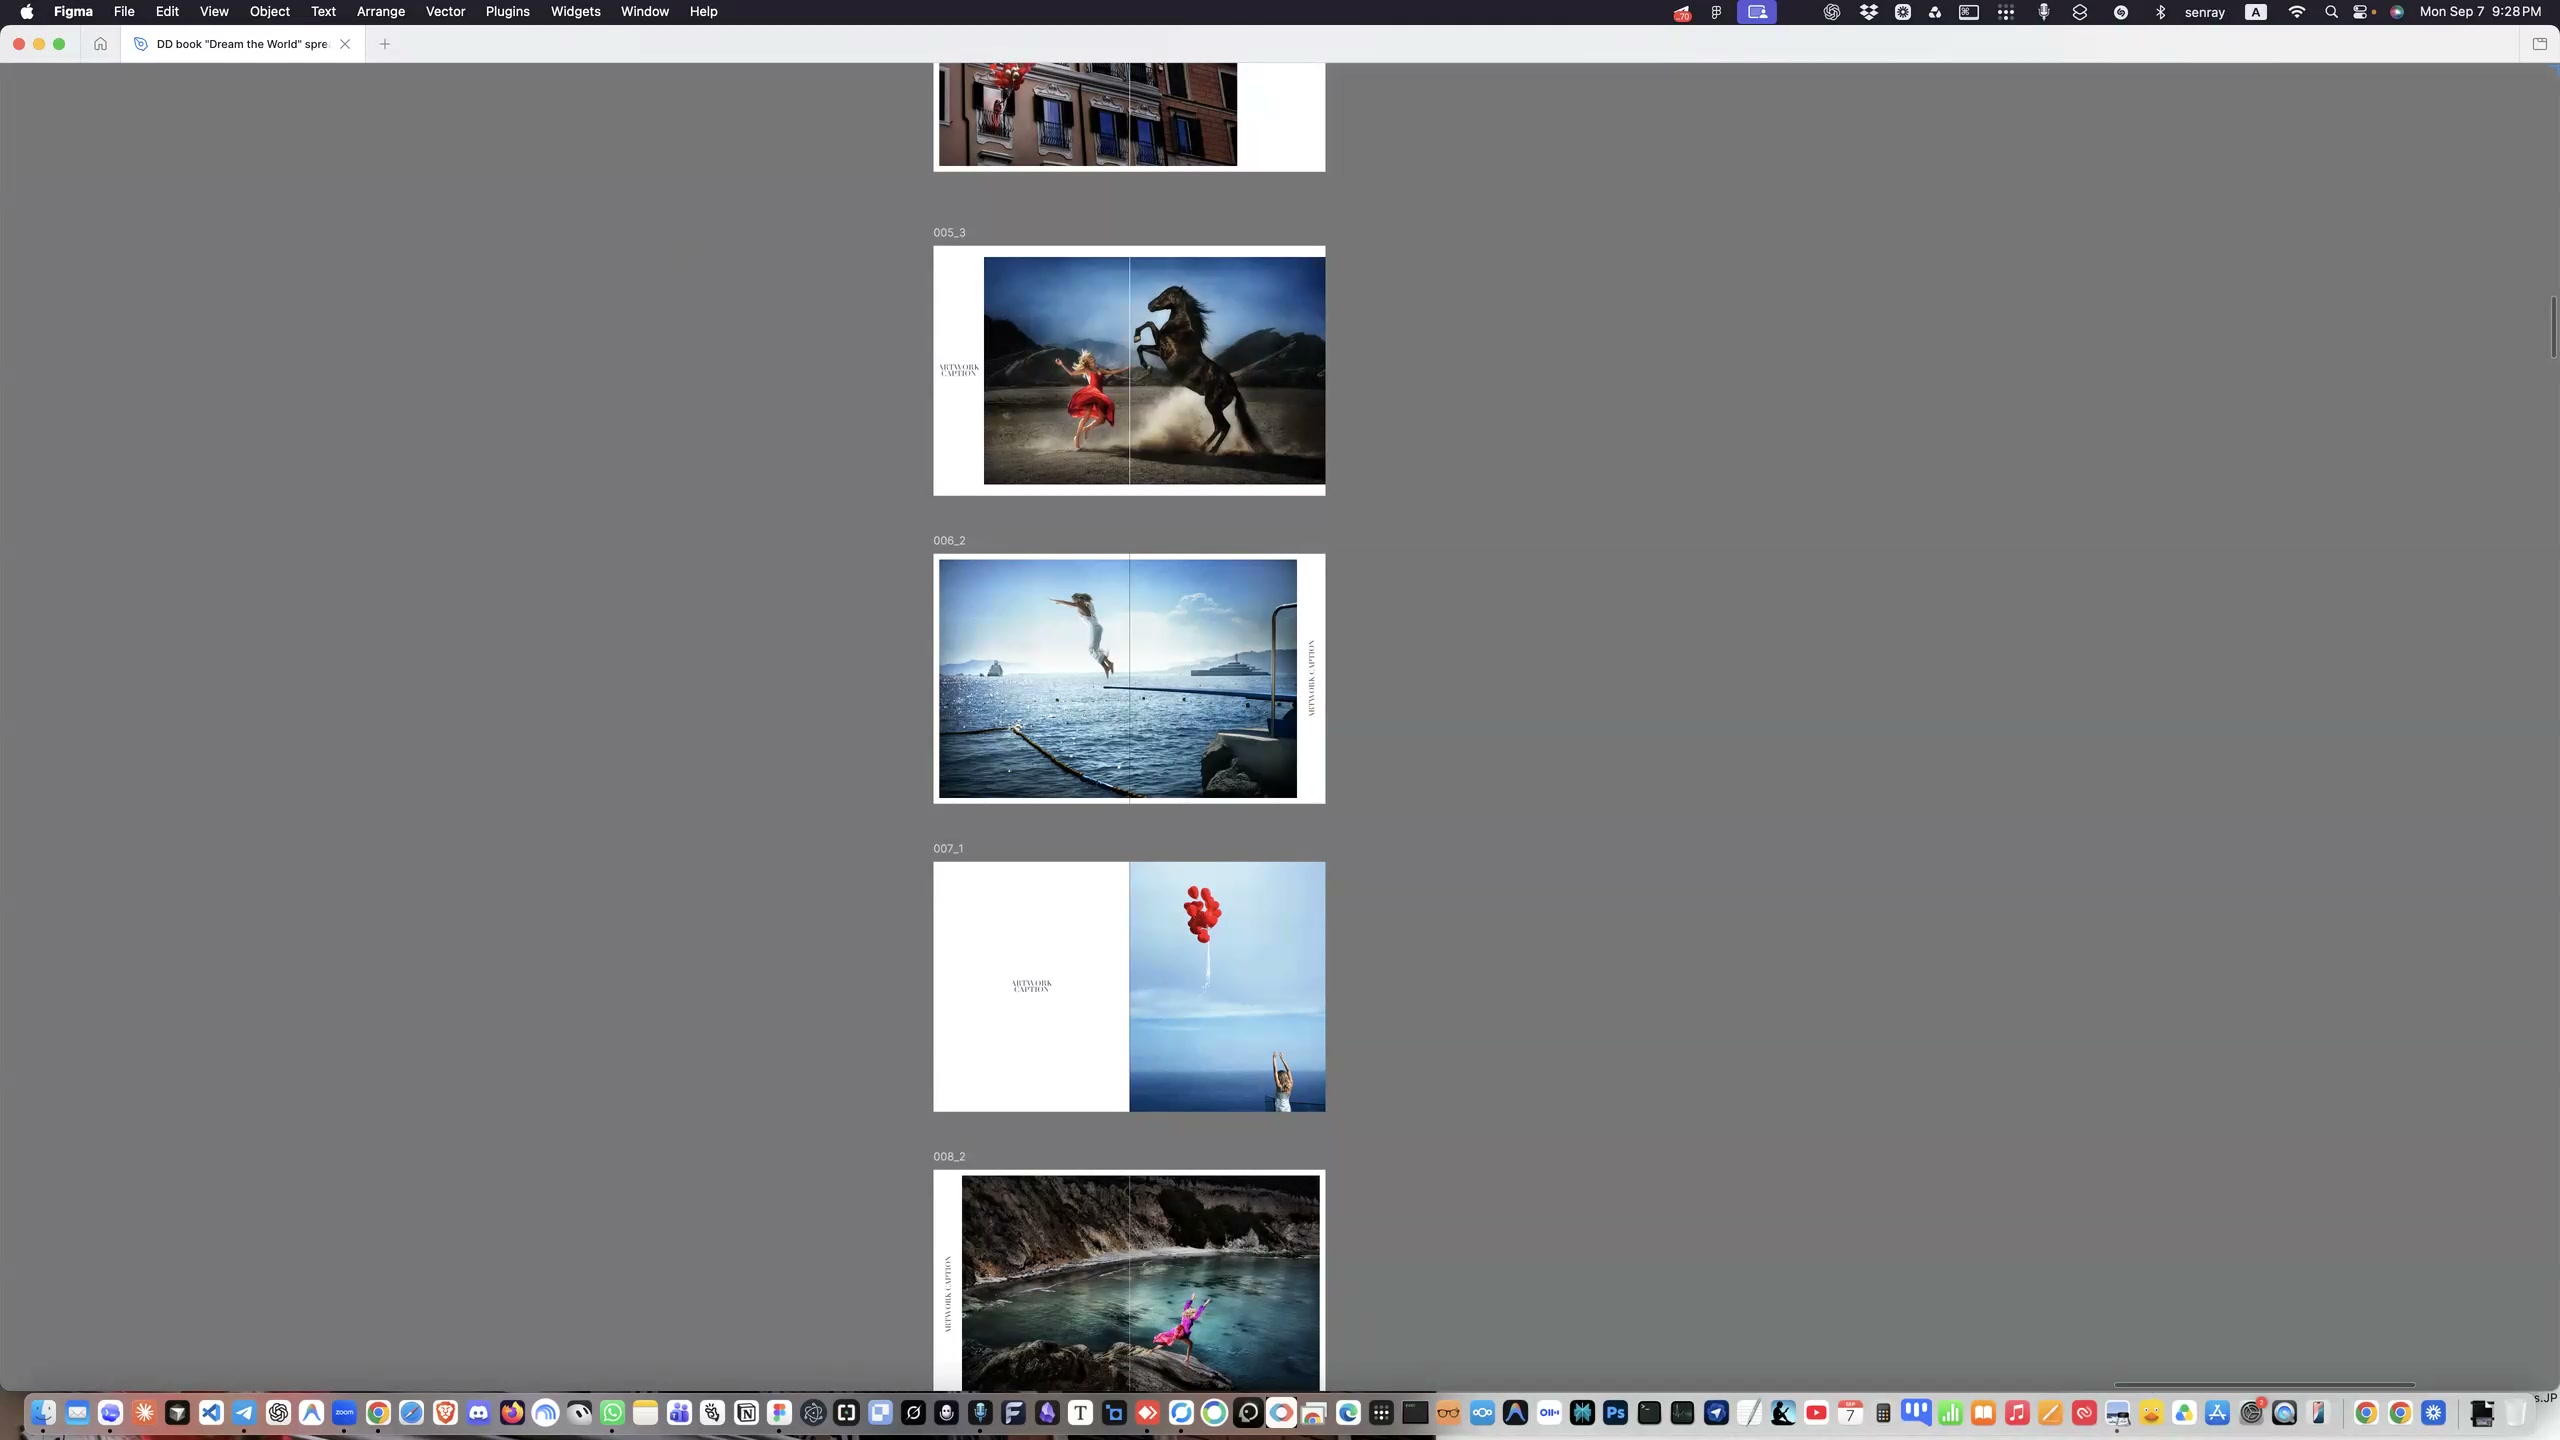Open Dropbox from the menu bar

pyautogui.click(x=1868, y=12)
